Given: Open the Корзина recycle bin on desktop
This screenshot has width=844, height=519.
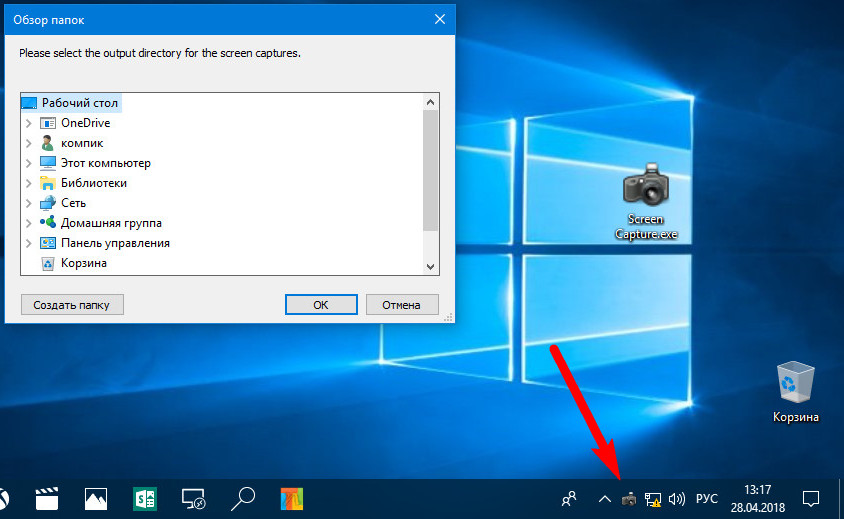Looking at the screenshot, I should (796, 392).
